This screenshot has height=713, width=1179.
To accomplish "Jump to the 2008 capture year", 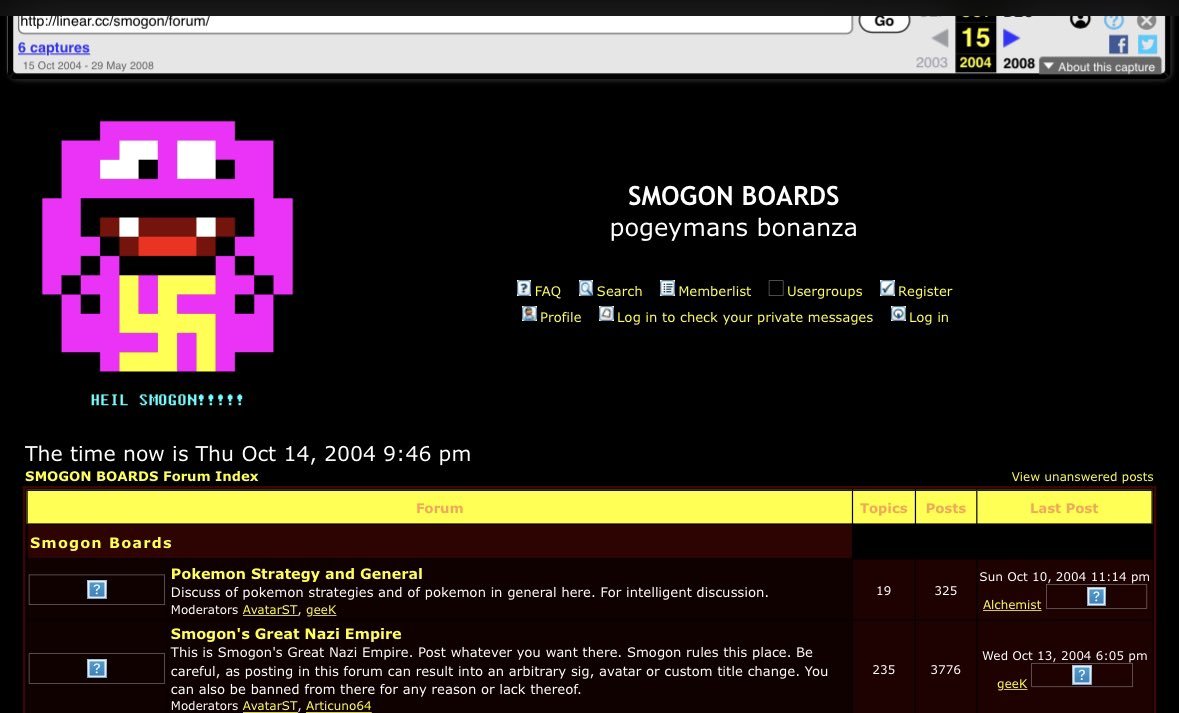I will (1019, 63).
